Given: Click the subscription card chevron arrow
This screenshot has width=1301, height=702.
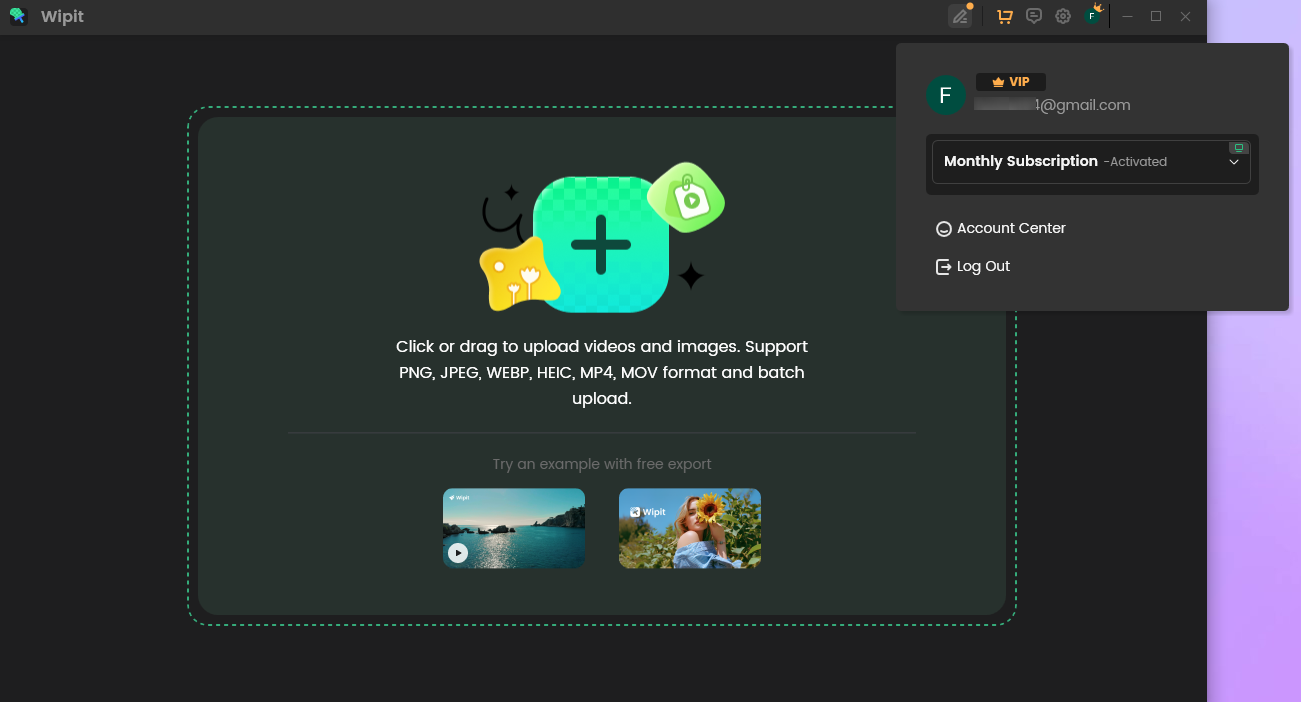Looking at the screenshot, I should tap(1234, 161).
